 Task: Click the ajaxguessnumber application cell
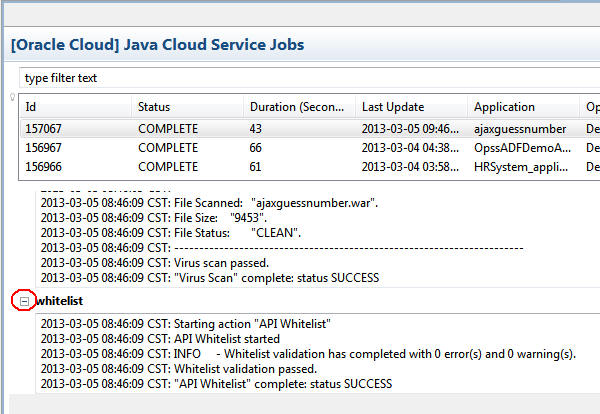[x=520, y=128]
